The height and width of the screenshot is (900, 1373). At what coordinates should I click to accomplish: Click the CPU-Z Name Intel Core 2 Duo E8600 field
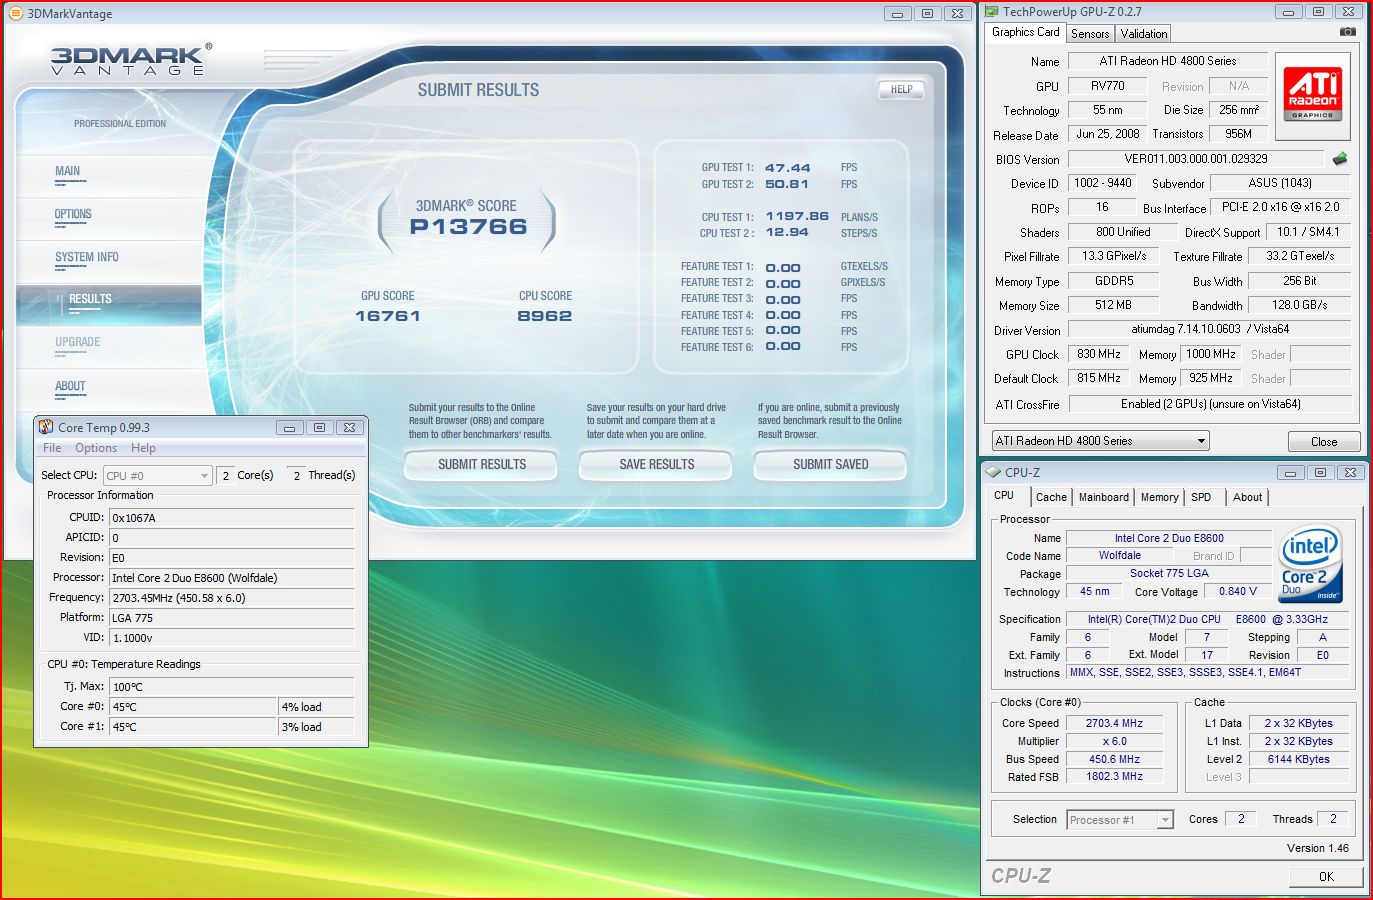click(x=1169, y=538)
